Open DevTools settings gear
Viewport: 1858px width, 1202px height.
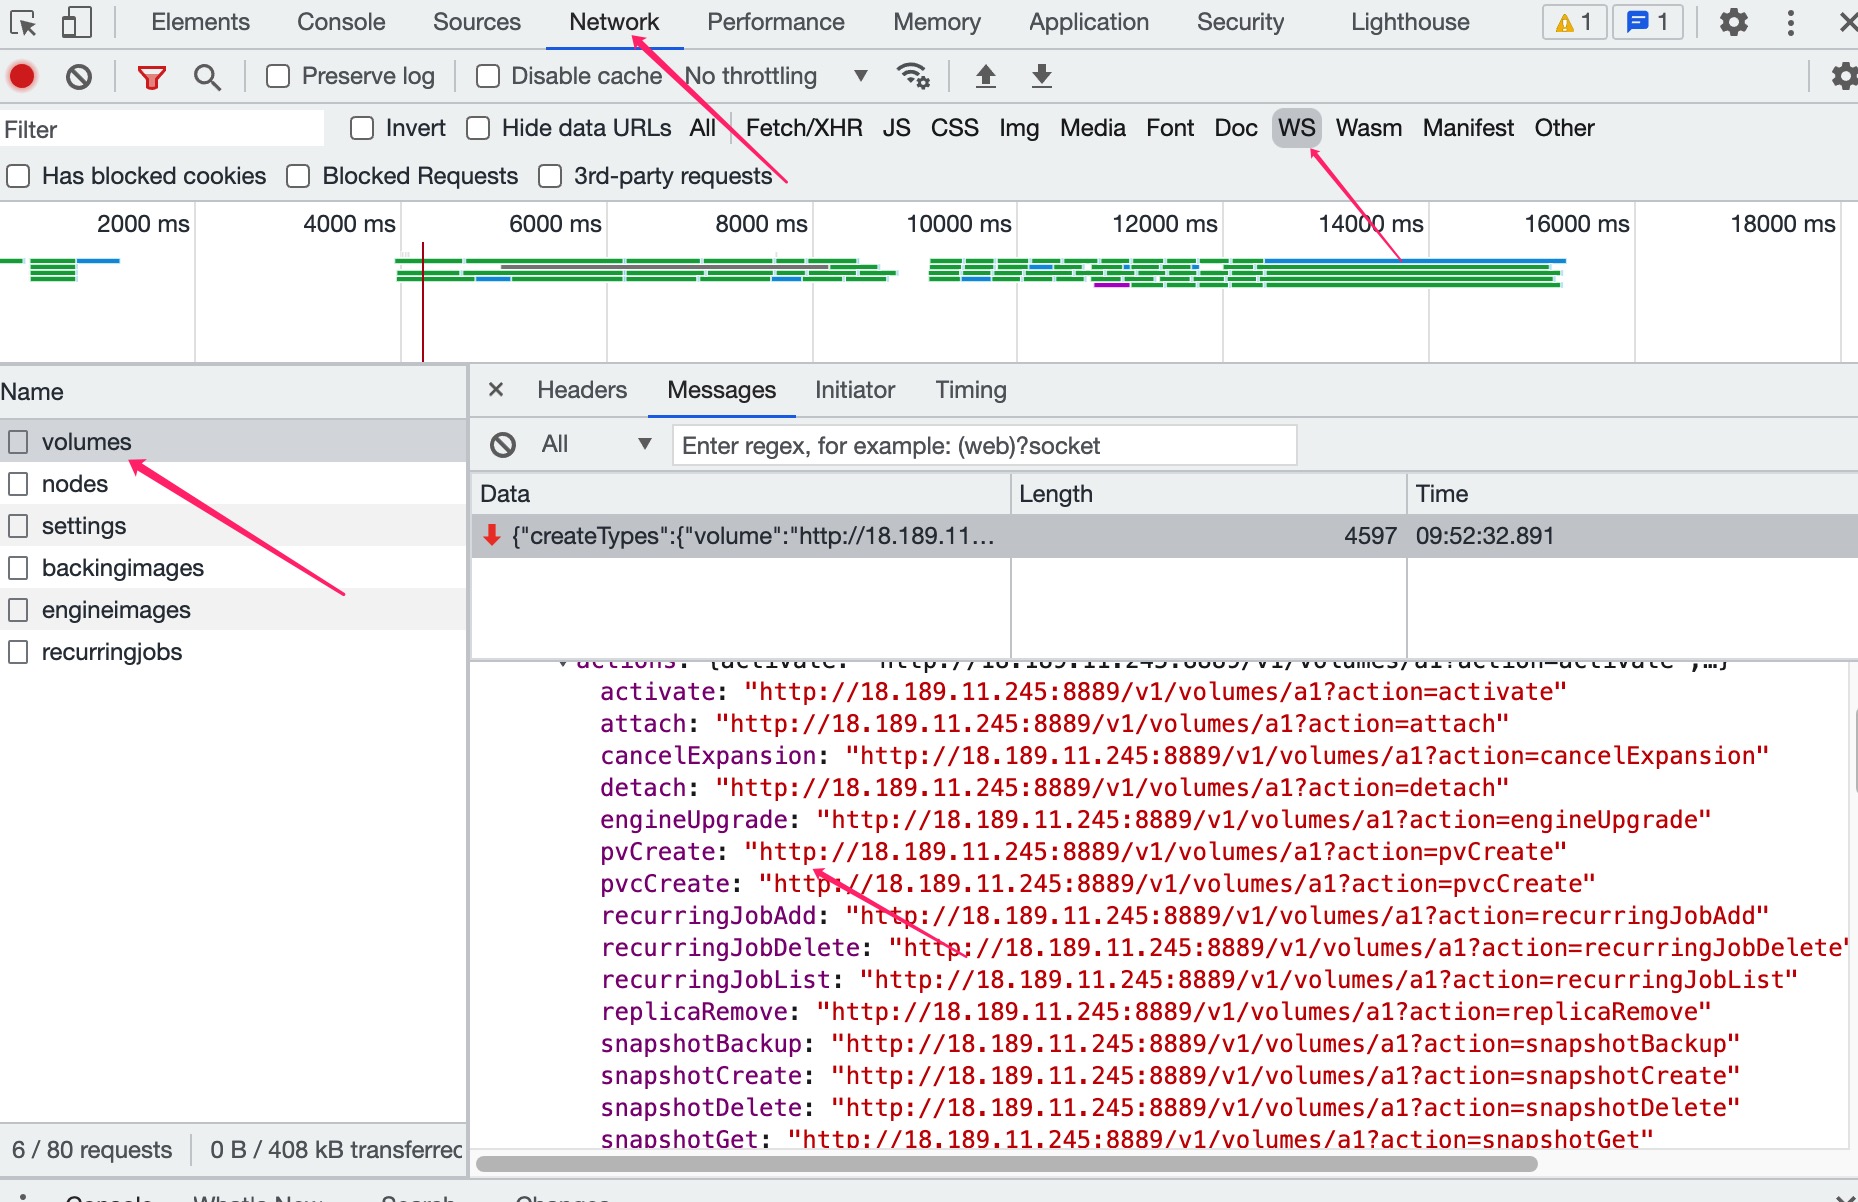coord(1735,22)
